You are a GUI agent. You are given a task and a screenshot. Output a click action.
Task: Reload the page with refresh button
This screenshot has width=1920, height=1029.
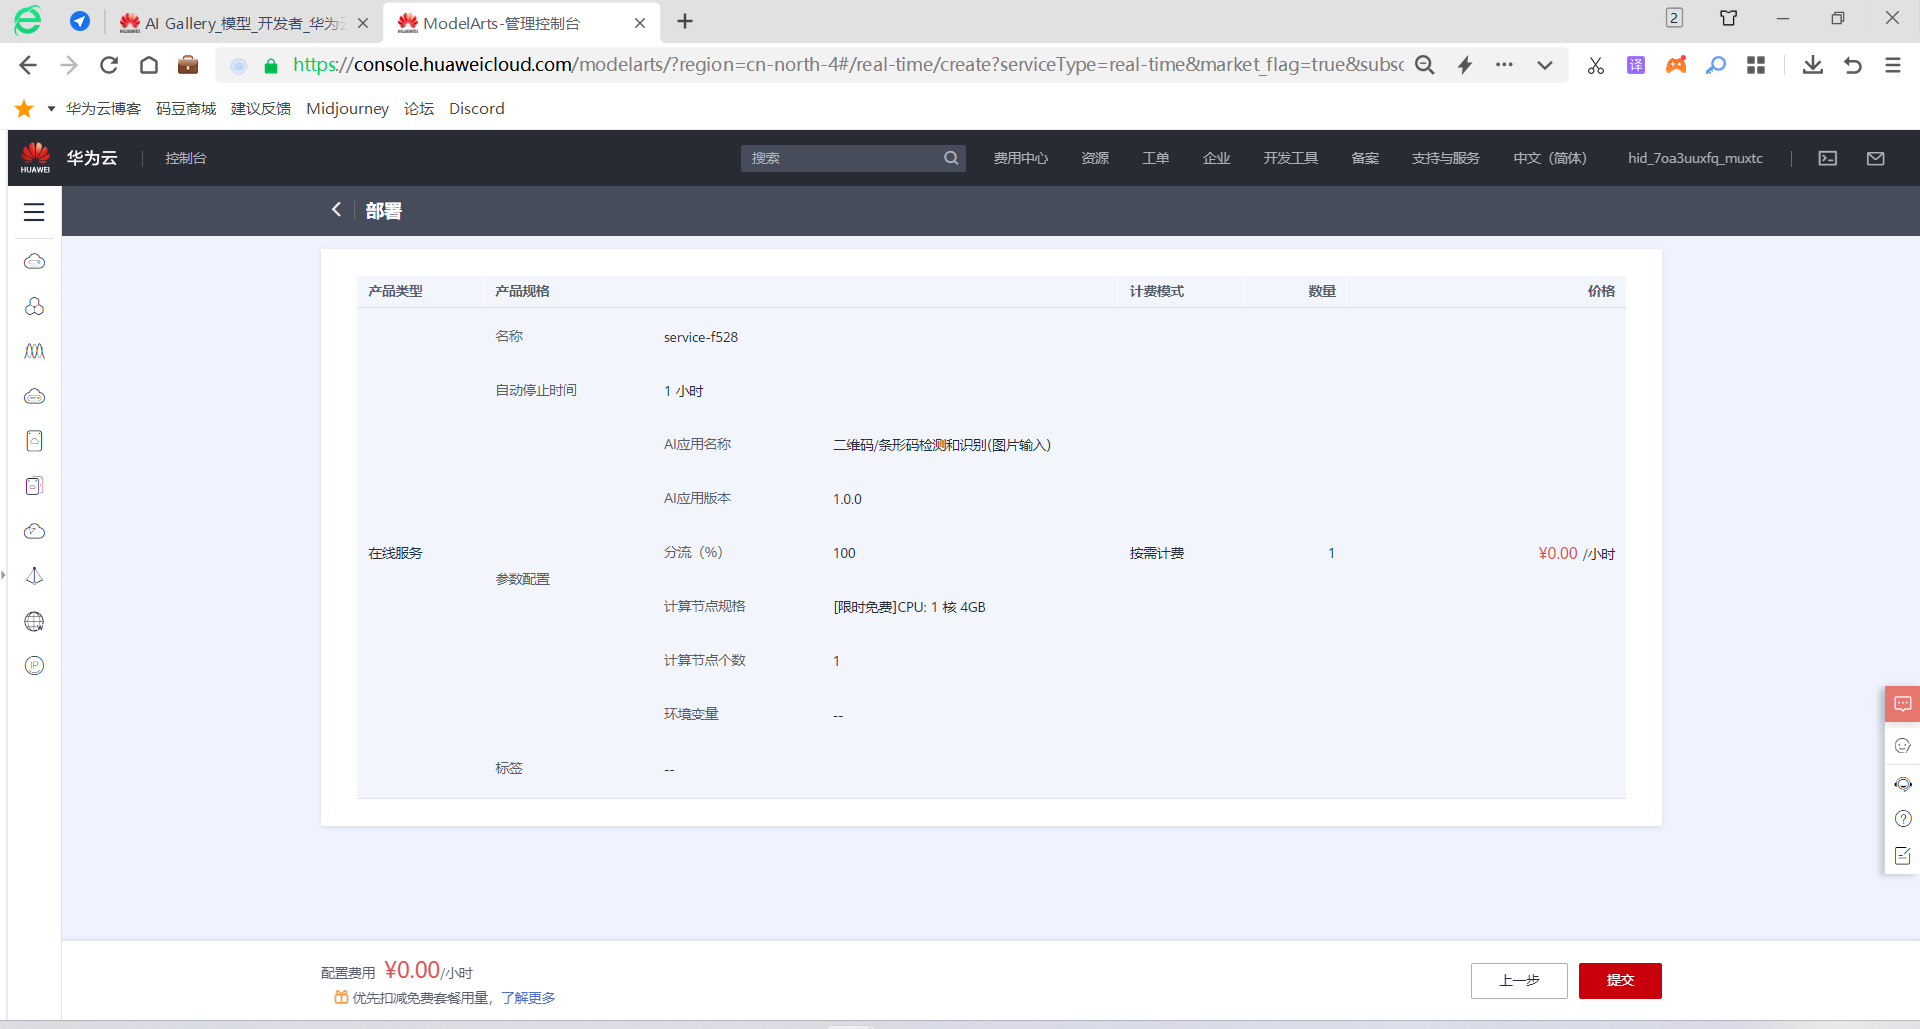click(109, 65)
